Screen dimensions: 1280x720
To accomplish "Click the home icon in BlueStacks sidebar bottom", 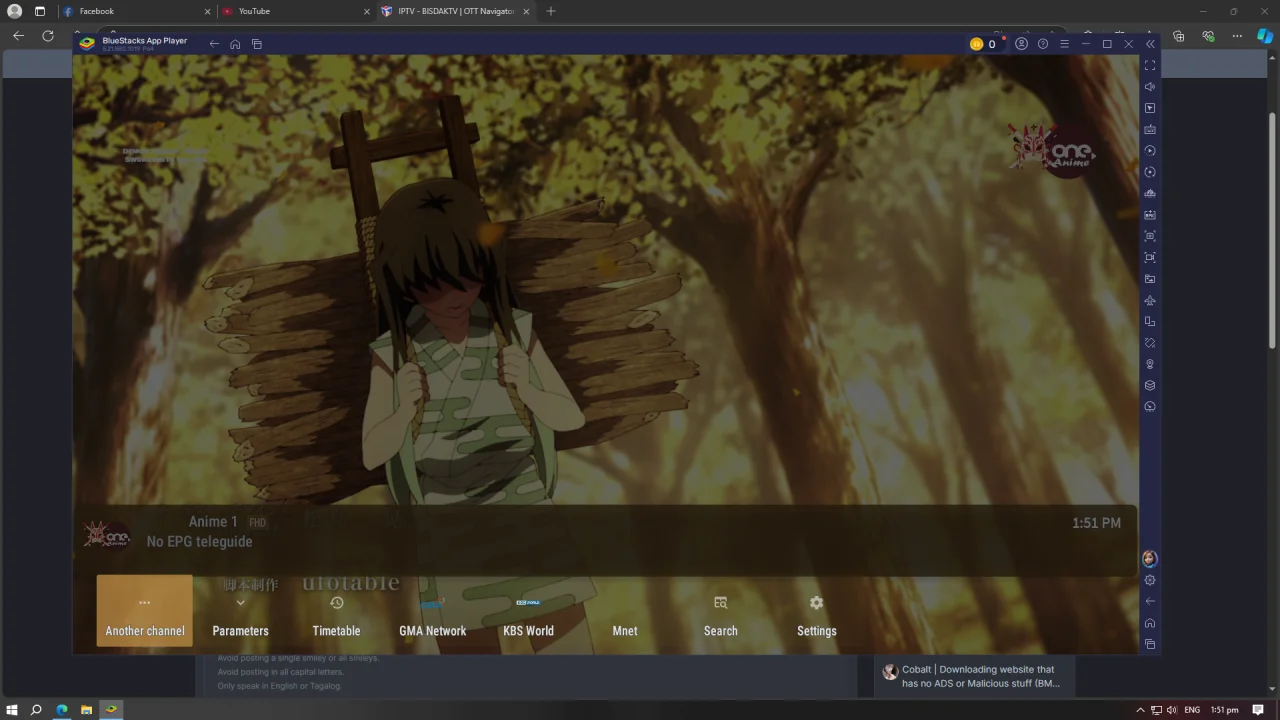I will [1150, 623].
